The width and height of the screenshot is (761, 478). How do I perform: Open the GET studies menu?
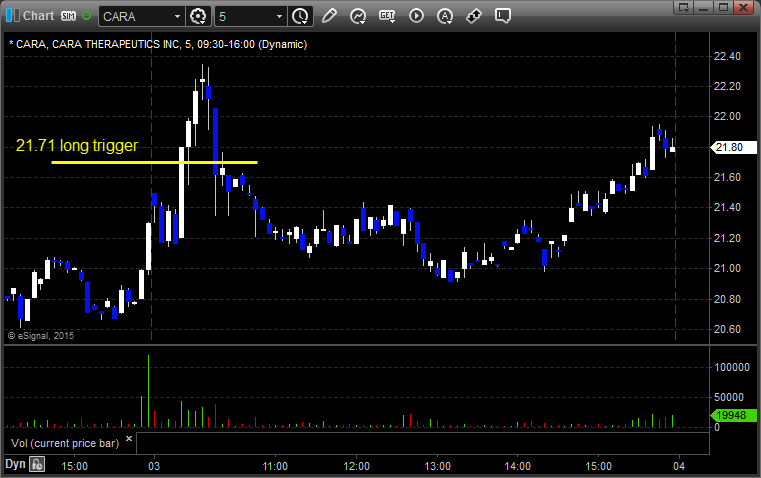tap(387, 16)
